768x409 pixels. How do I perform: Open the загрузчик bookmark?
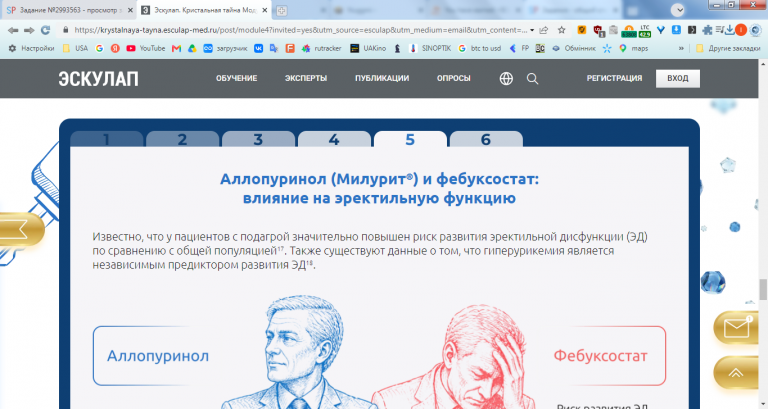point(225,48)
